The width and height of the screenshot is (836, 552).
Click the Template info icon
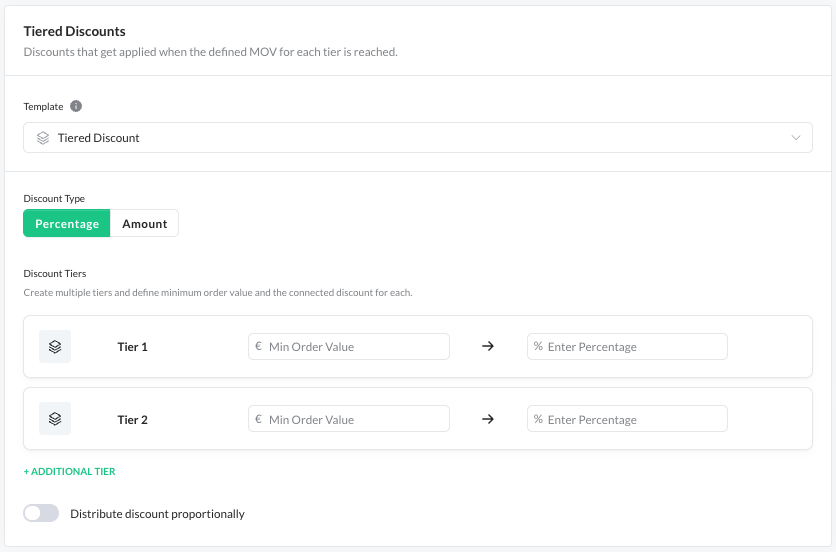(76, 106)
